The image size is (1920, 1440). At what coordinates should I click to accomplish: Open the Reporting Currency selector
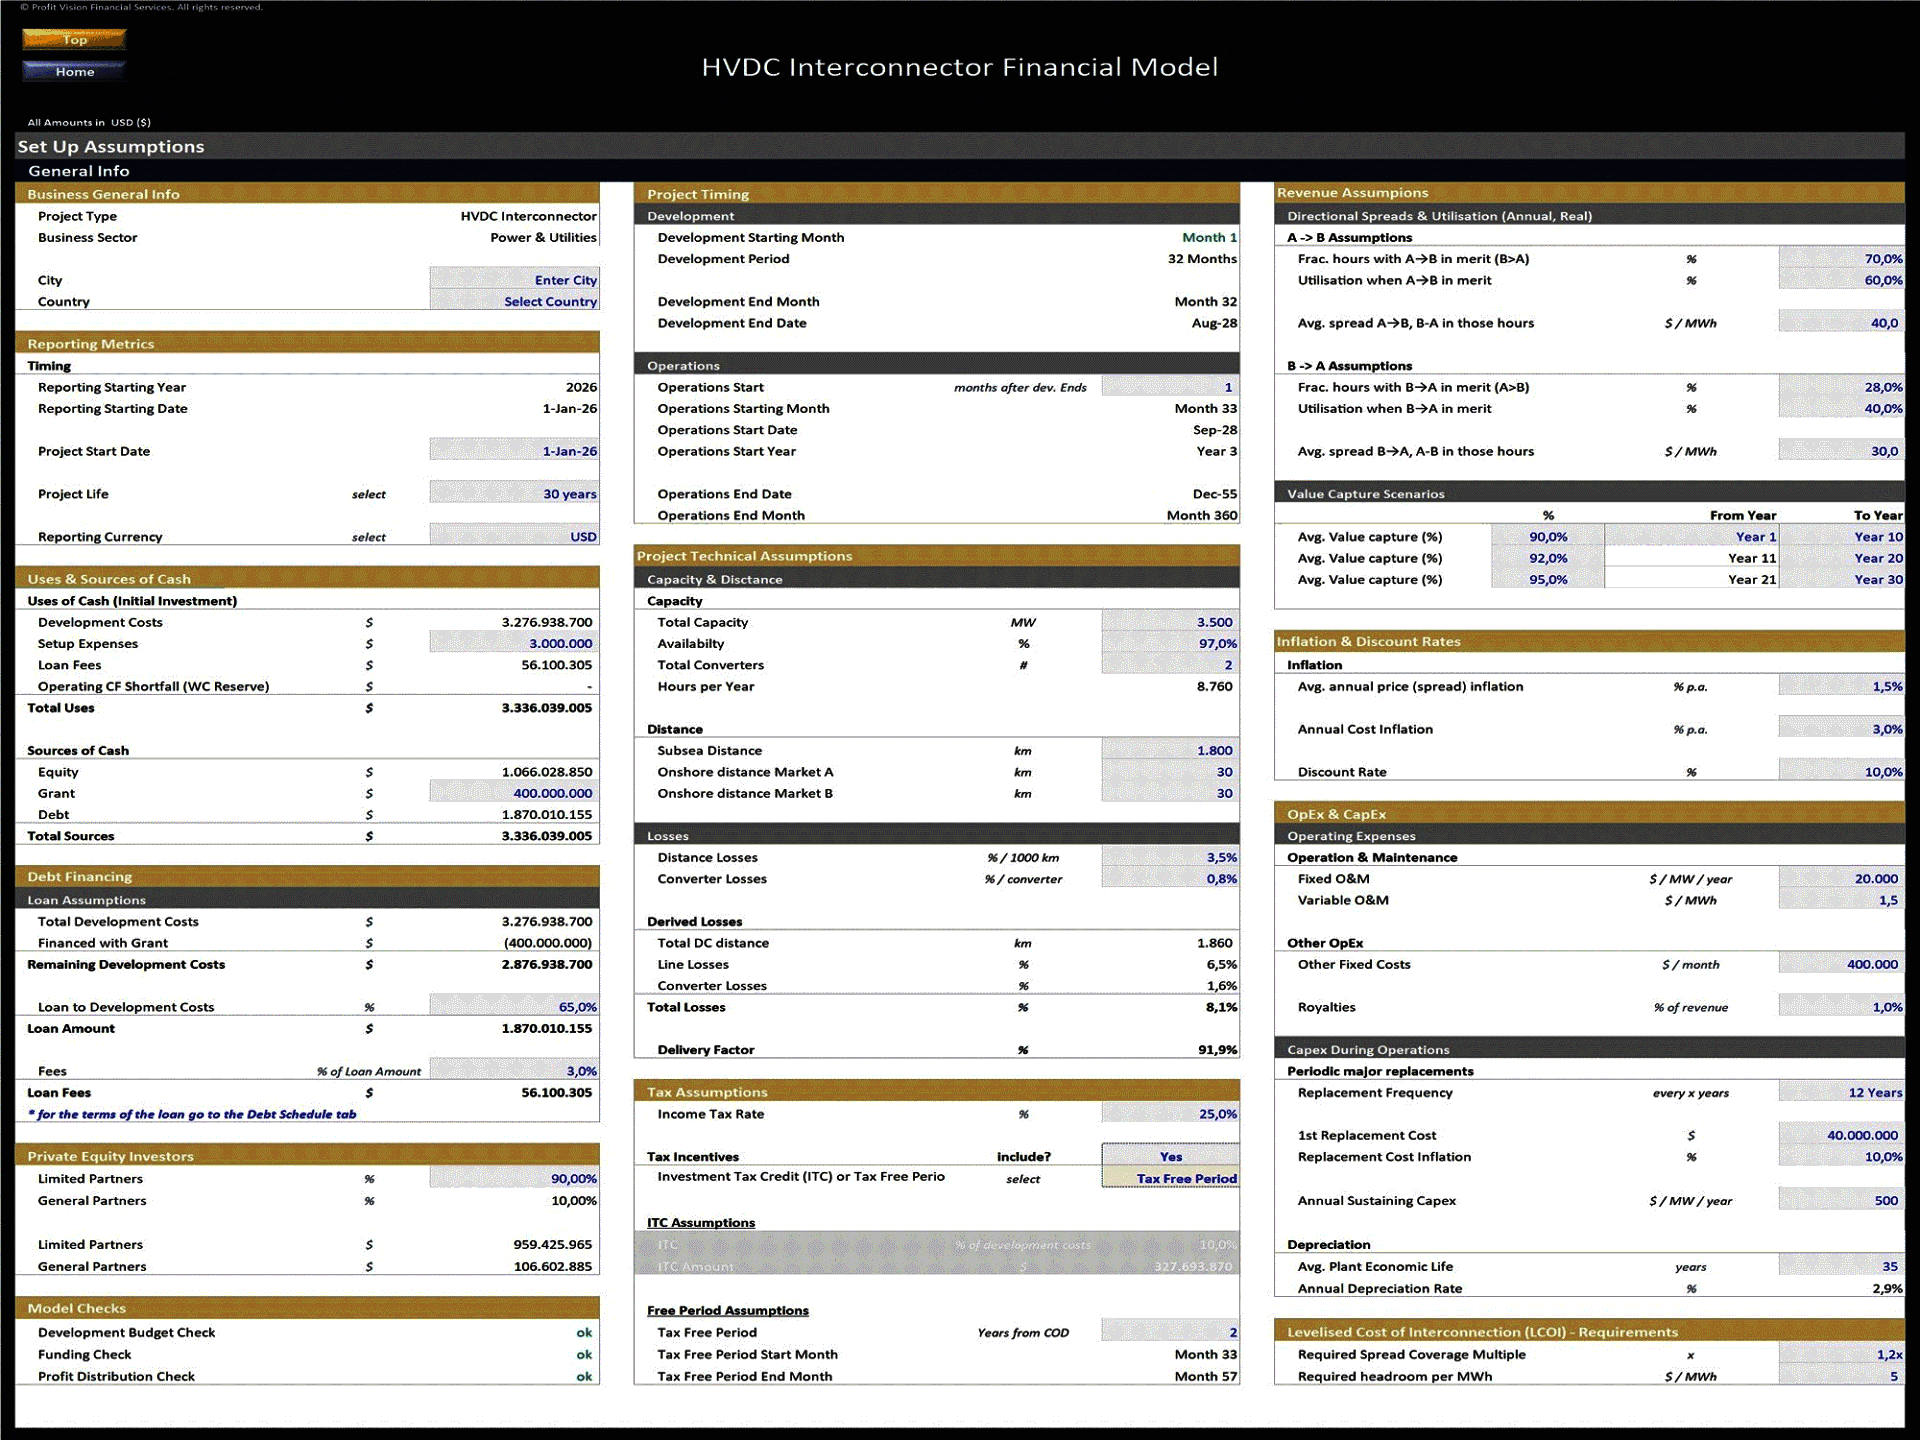[x=513, y=536]
